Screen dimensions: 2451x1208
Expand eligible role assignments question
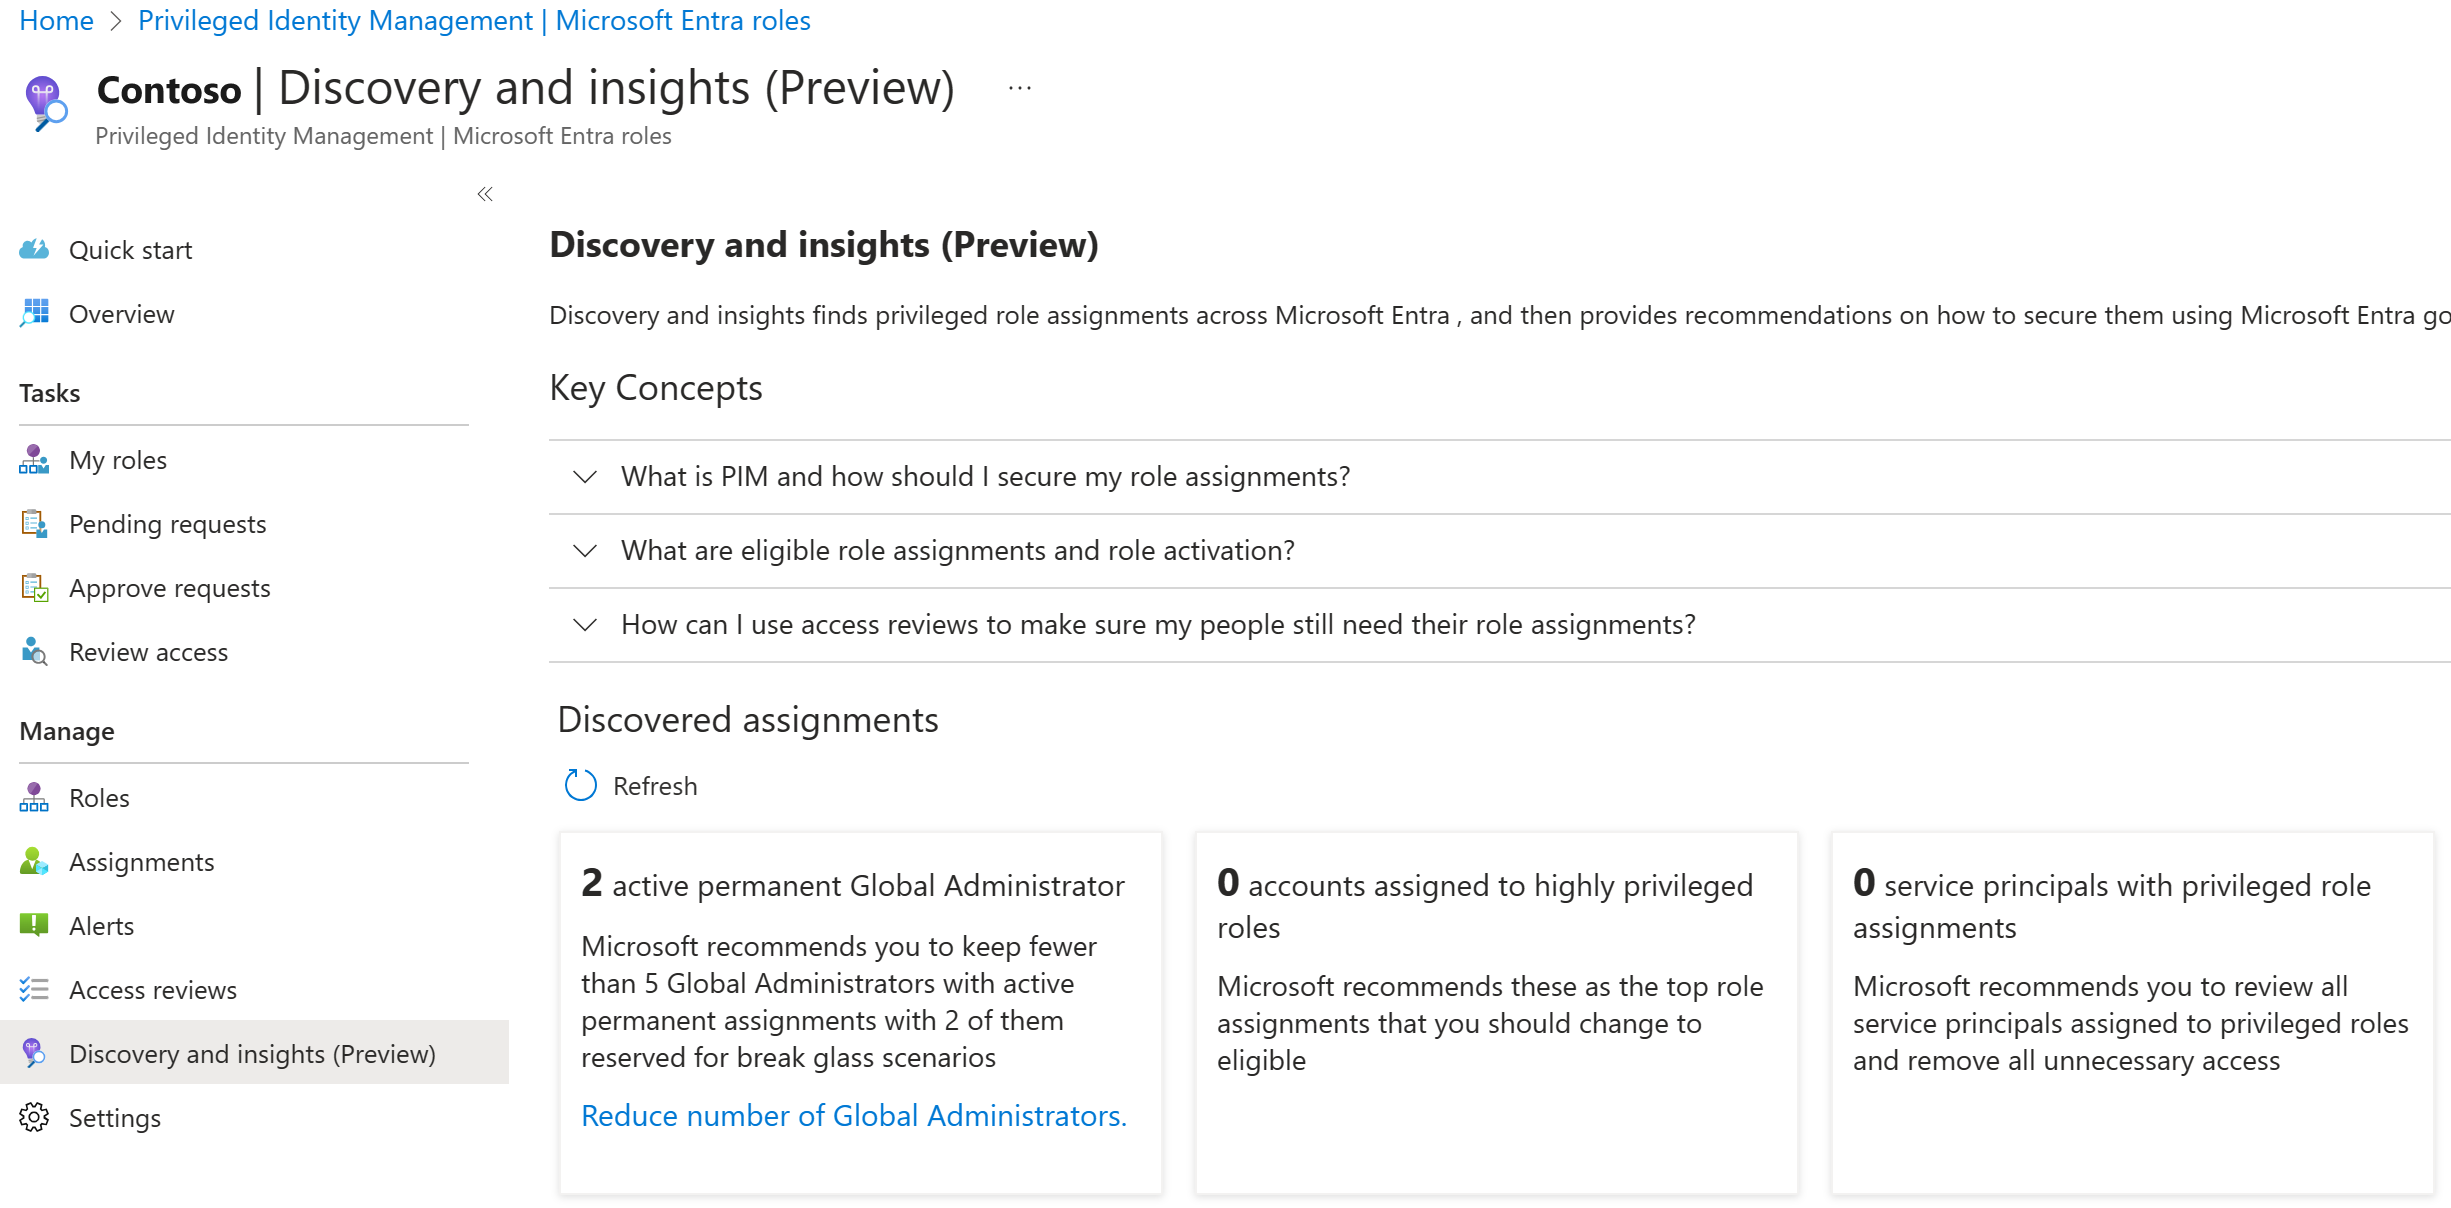pyautogui.click(x=585, y=551)
